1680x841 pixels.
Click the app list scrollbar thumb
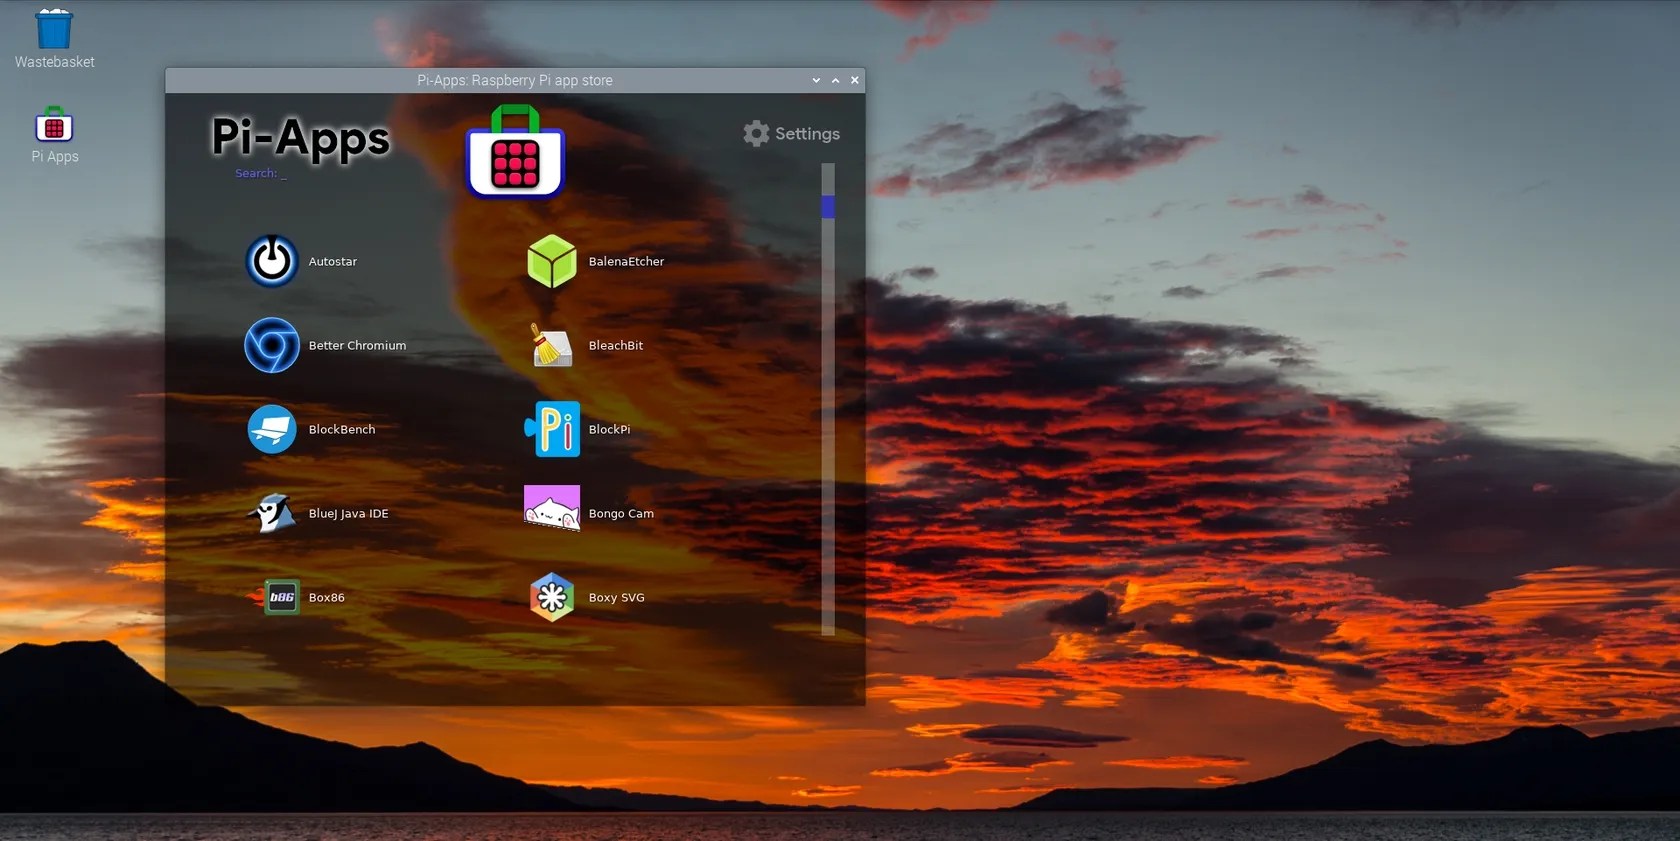click(x=828, y=206)
